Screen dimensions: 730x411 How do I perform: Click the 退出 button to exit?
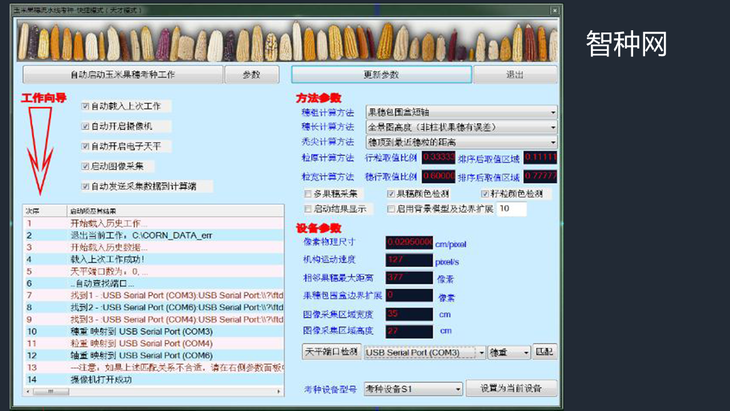(515, 75)
